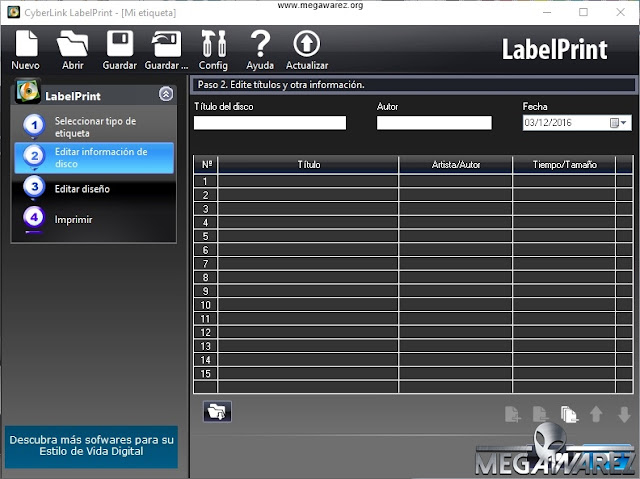Click Título cell of row 1
Viewport: 640px width, 479px height.
[x=308, y=182]
